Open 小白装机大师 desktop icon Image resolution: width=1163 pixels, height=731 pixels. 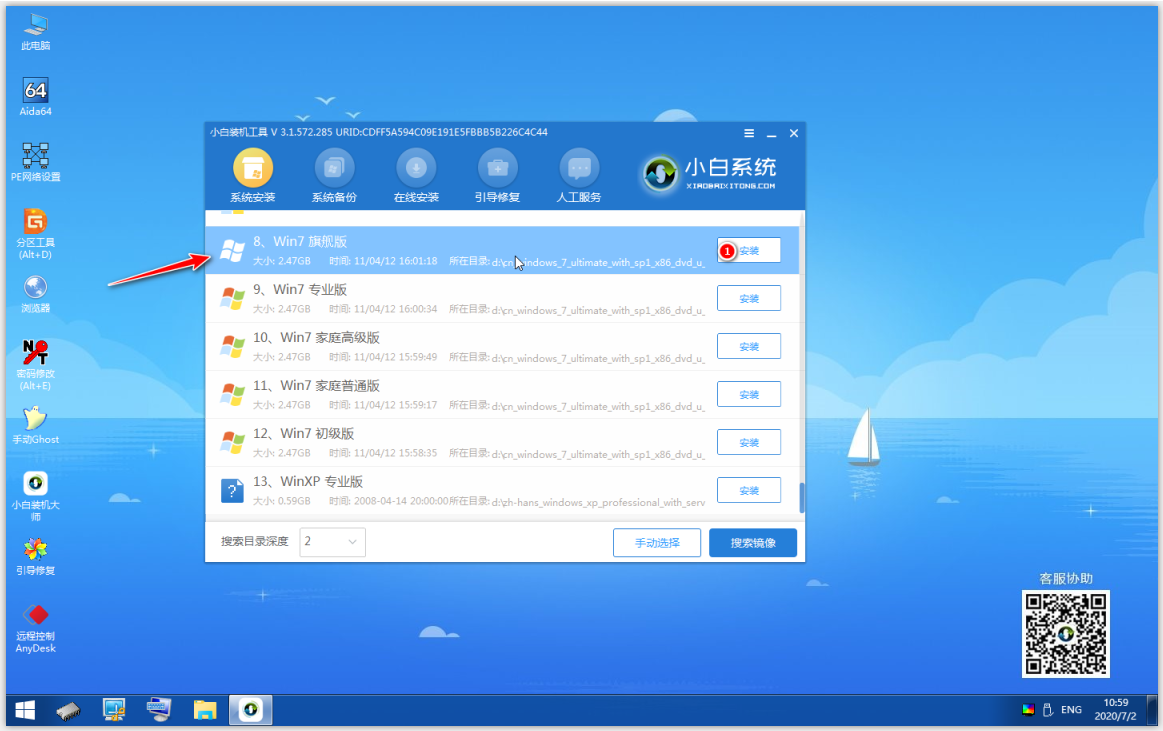(x=36, y=496)
